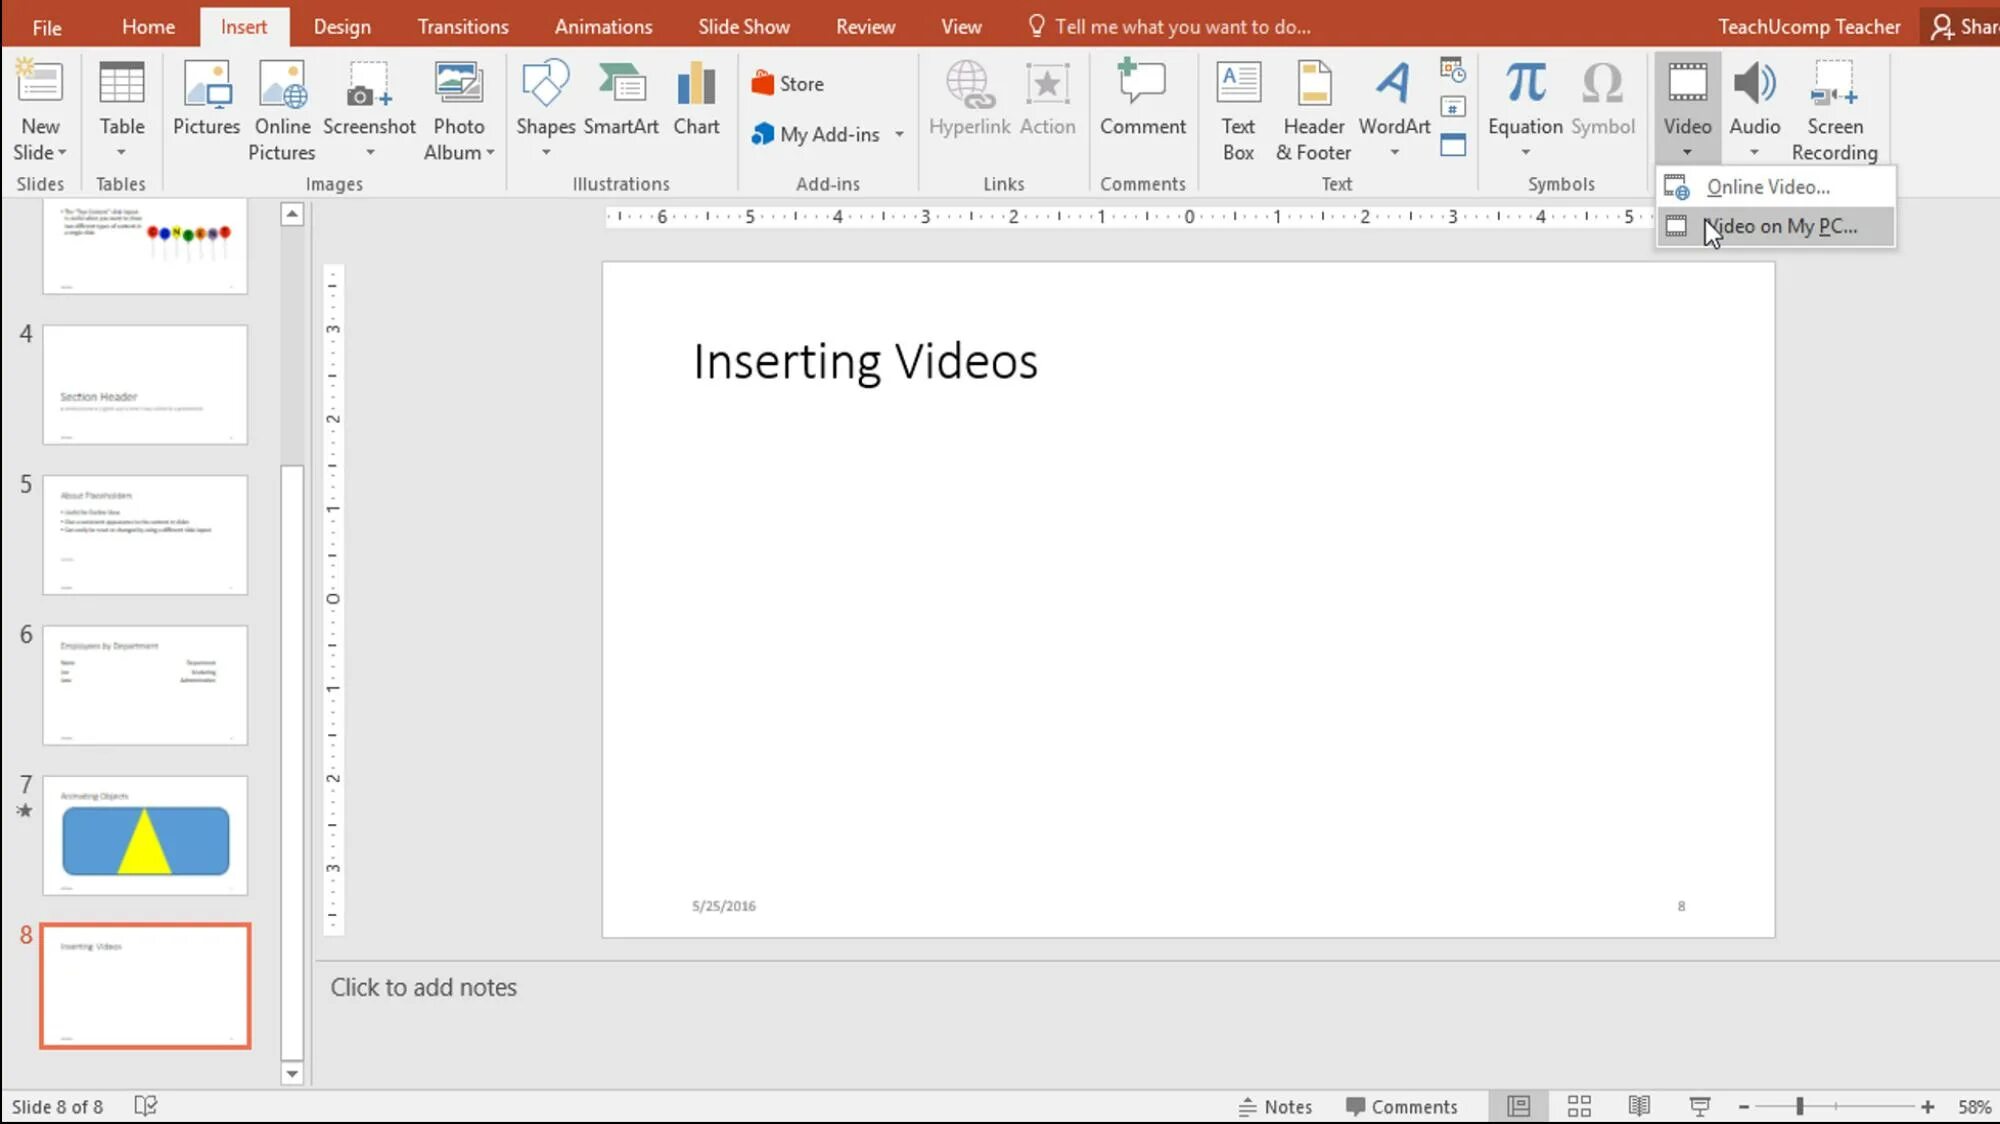Select slide 7 thumbnail

[145, 835]
